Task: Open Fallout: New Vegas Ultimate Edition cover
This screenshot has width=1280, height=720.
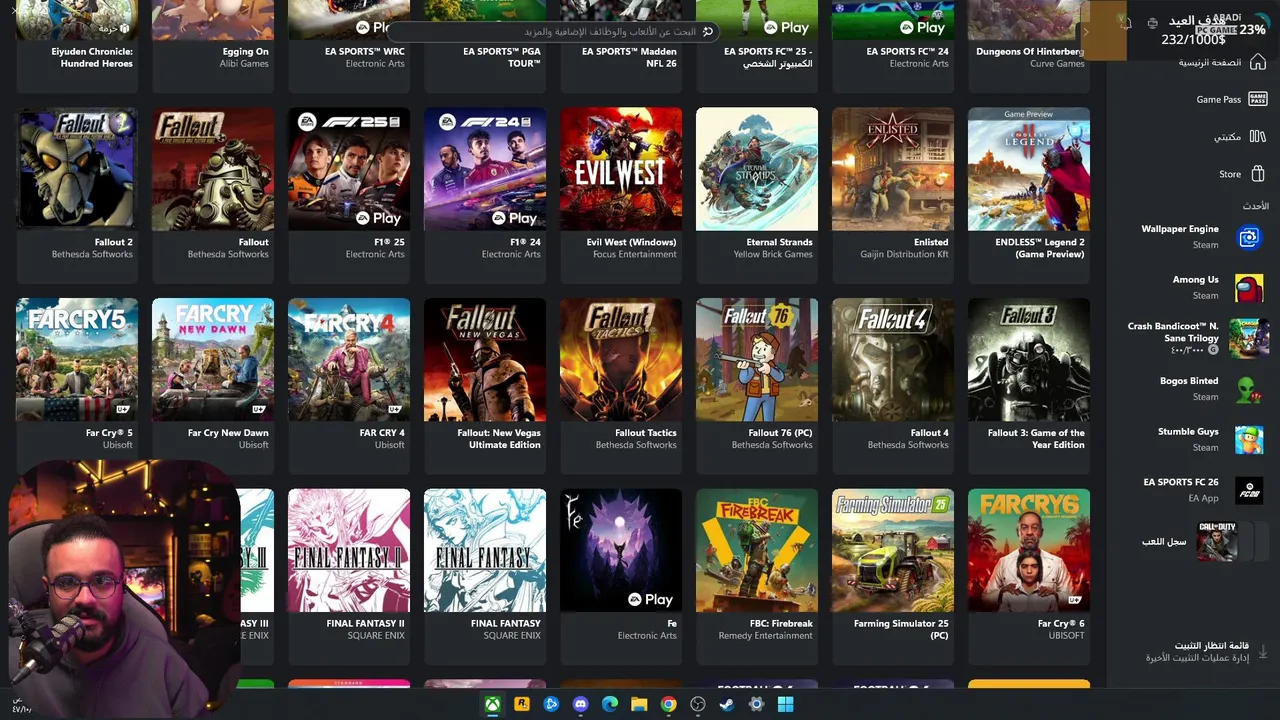Action: point(485,360)
